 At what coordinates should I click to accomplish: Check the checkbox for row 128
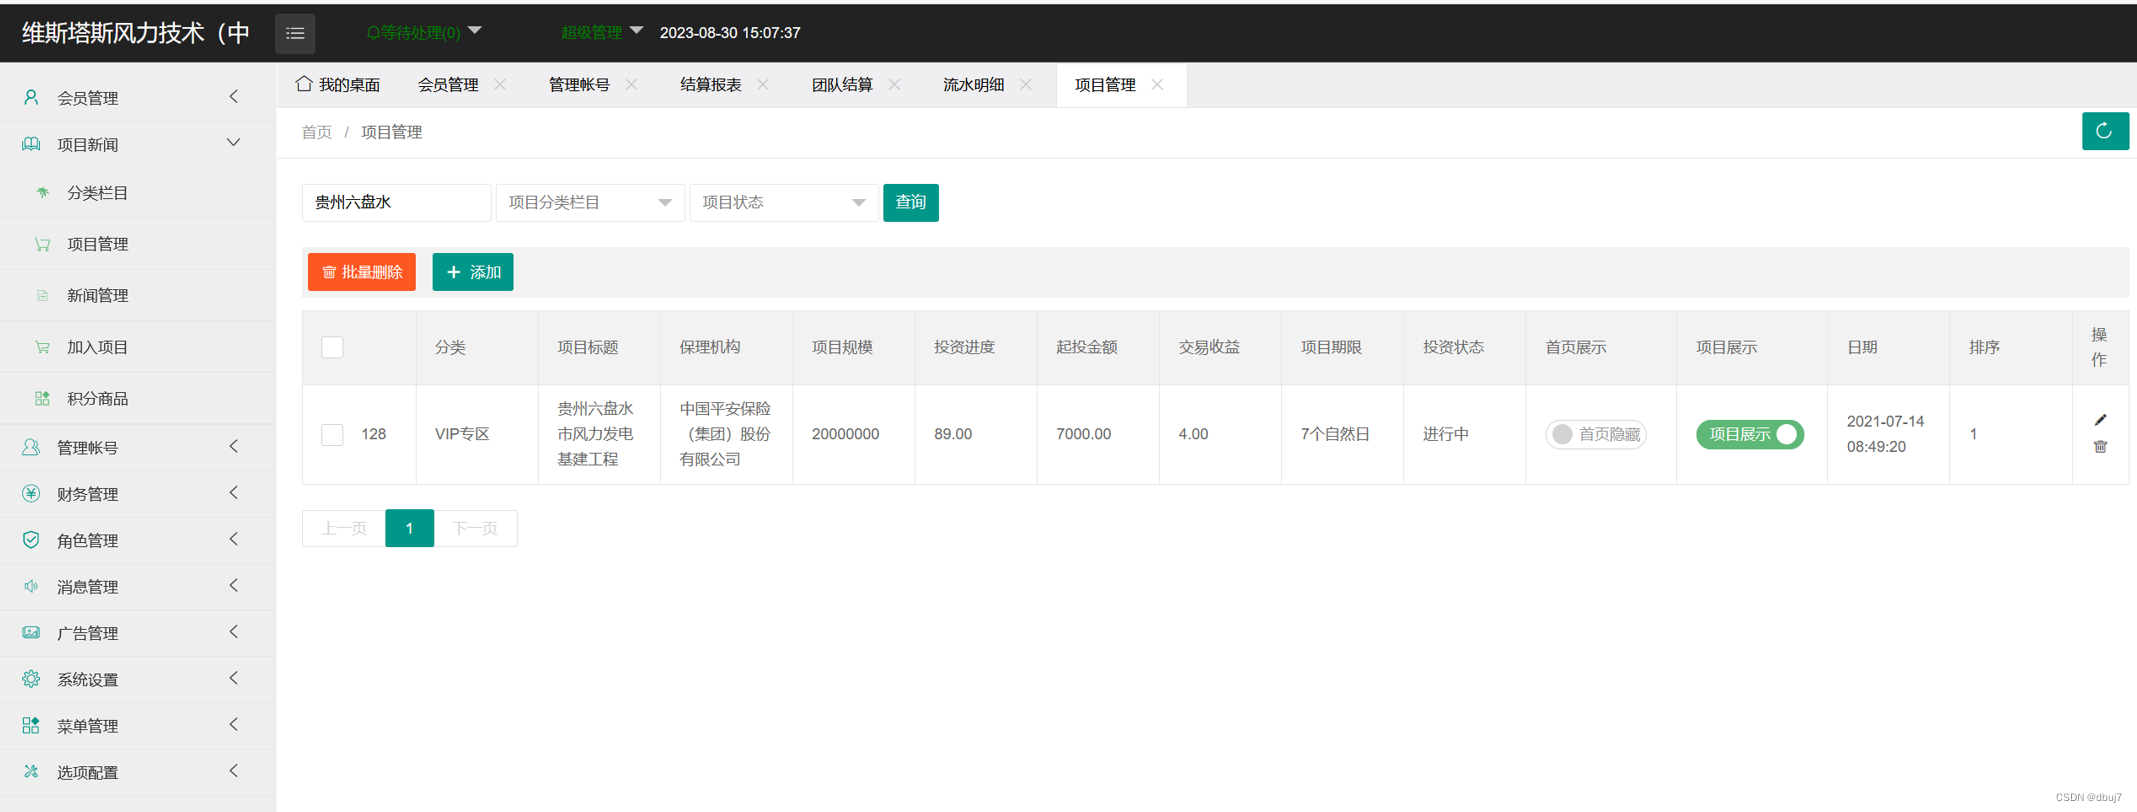332,434
